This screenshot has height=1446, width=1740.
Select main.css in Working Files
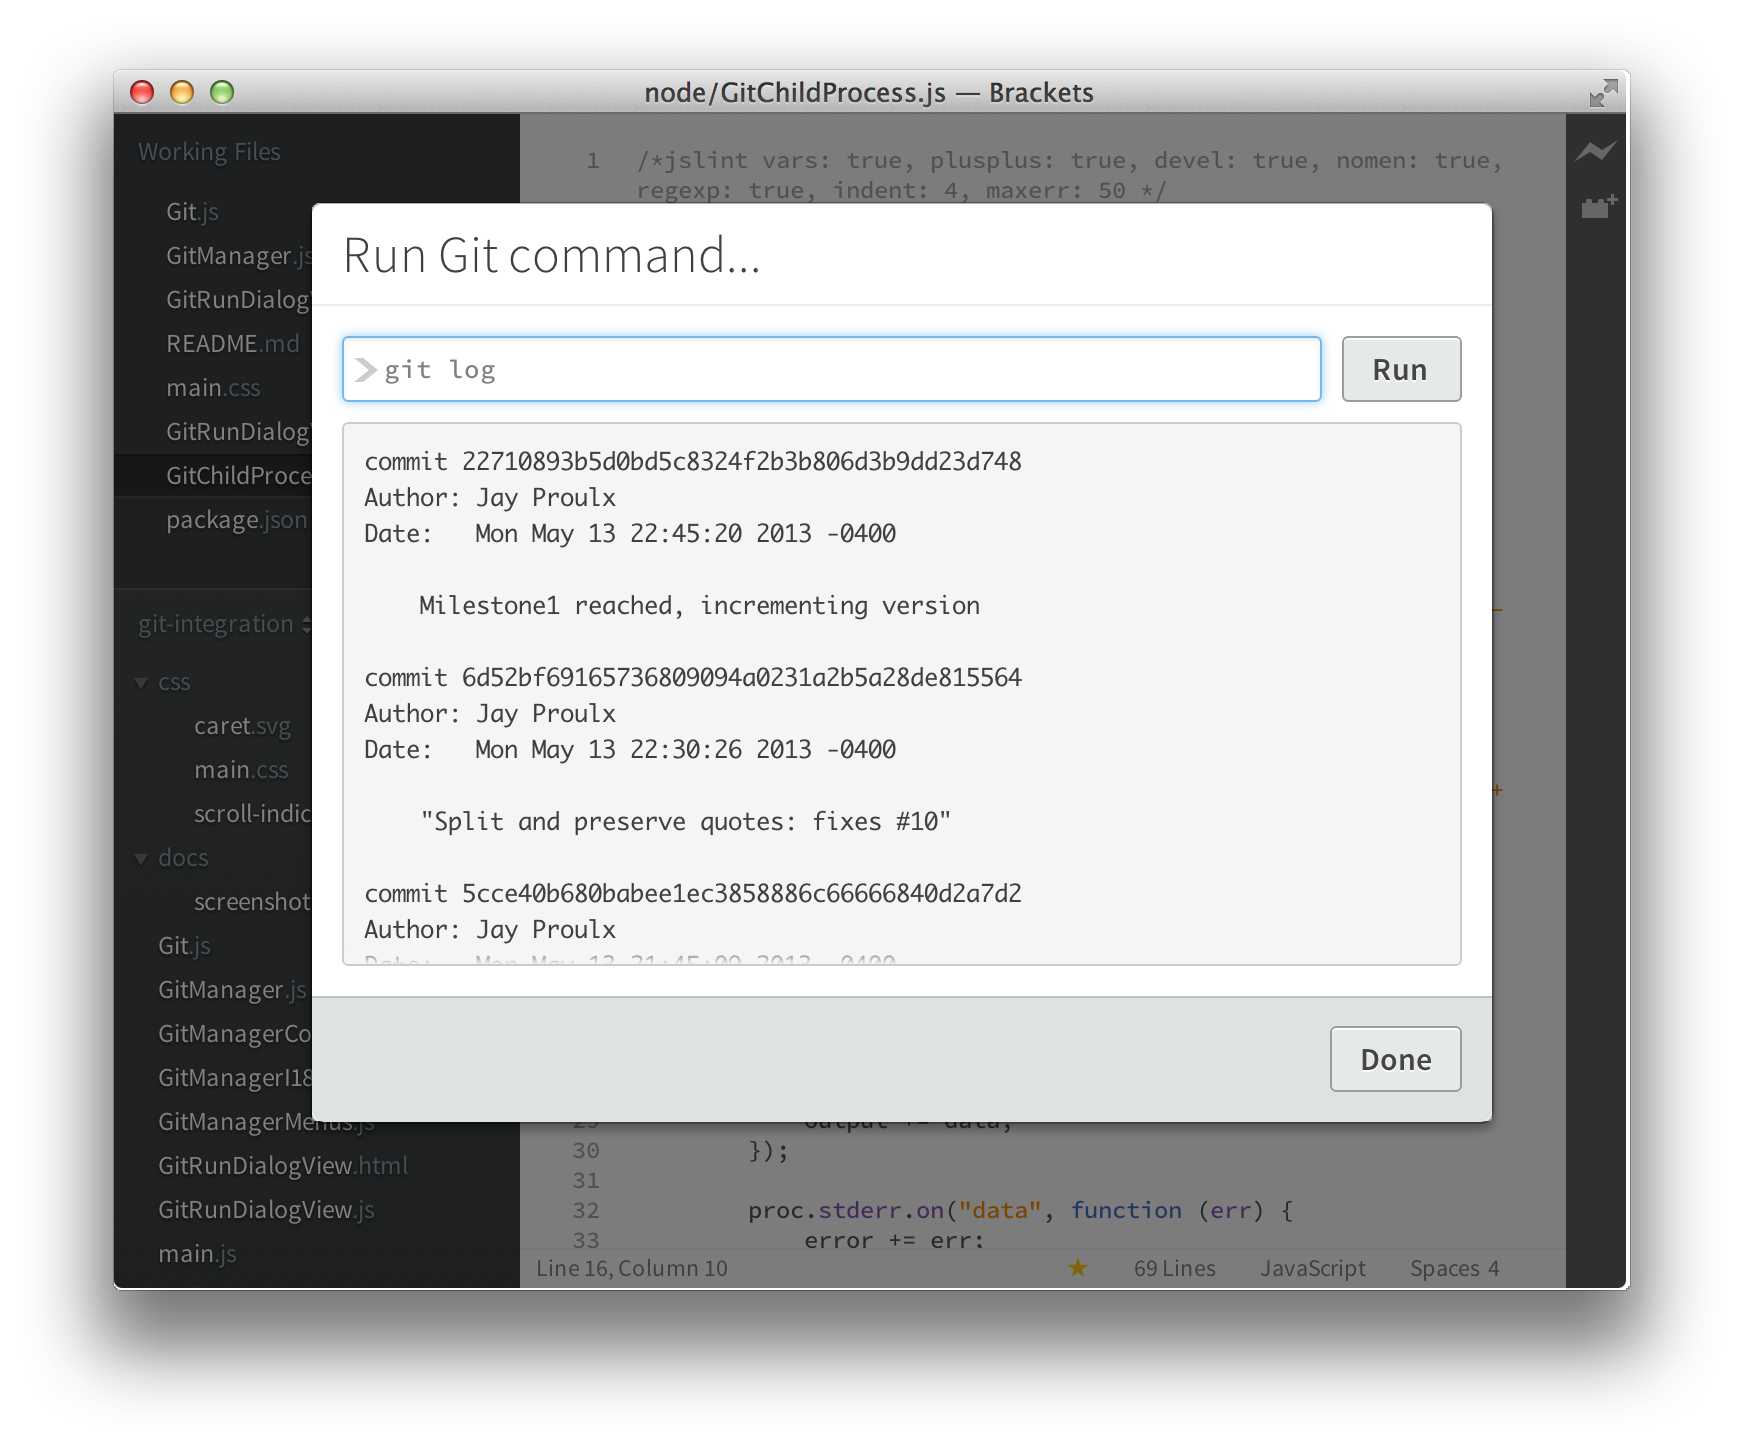click(x=213, y=388)
